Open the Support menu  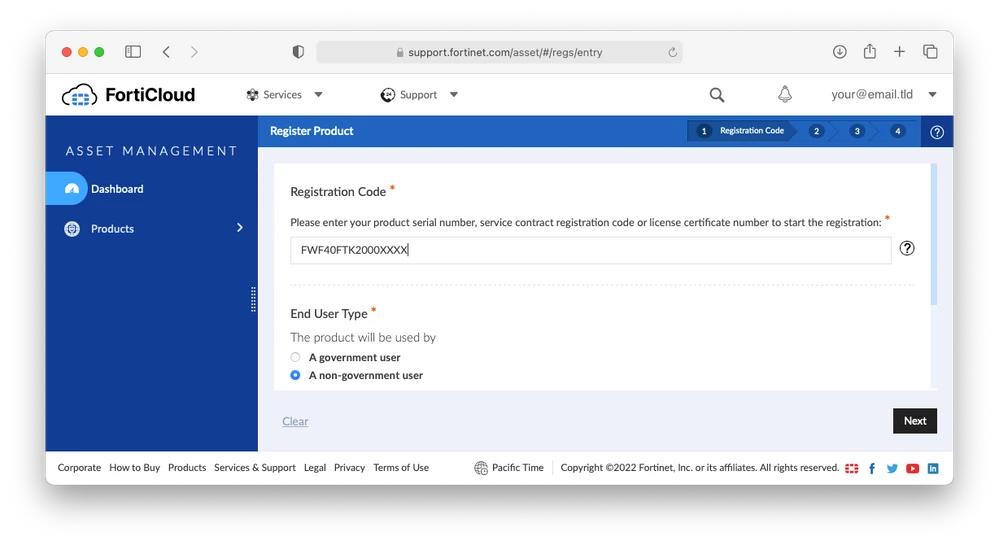coord(419,95)
